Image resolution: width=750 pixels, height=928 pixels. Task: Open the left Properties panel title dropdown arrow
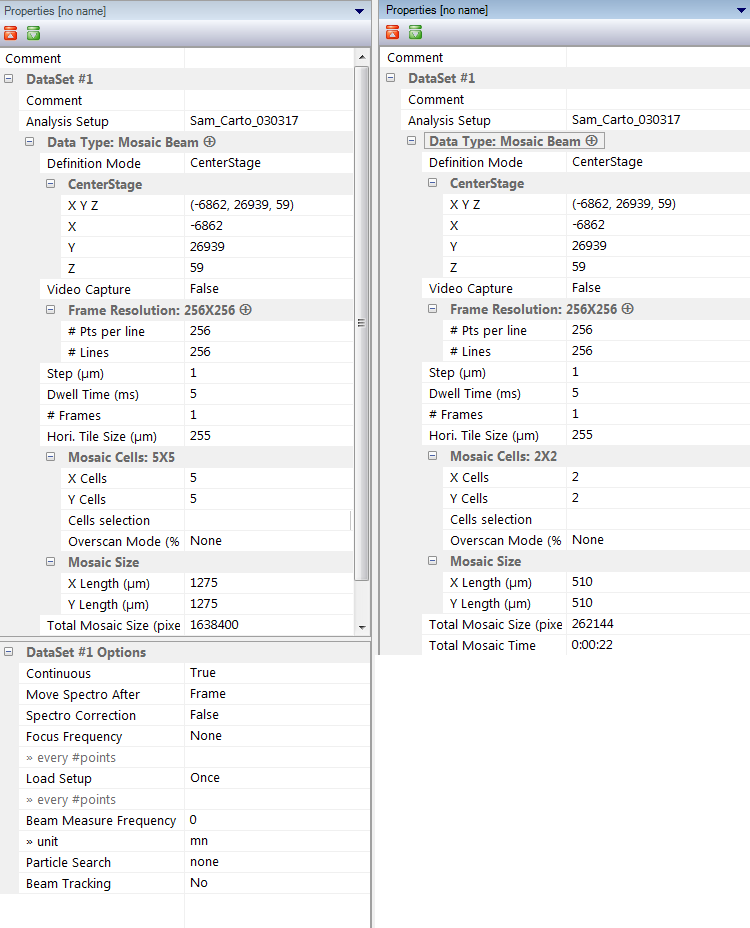pyautogui.click(x=360, y=11)
